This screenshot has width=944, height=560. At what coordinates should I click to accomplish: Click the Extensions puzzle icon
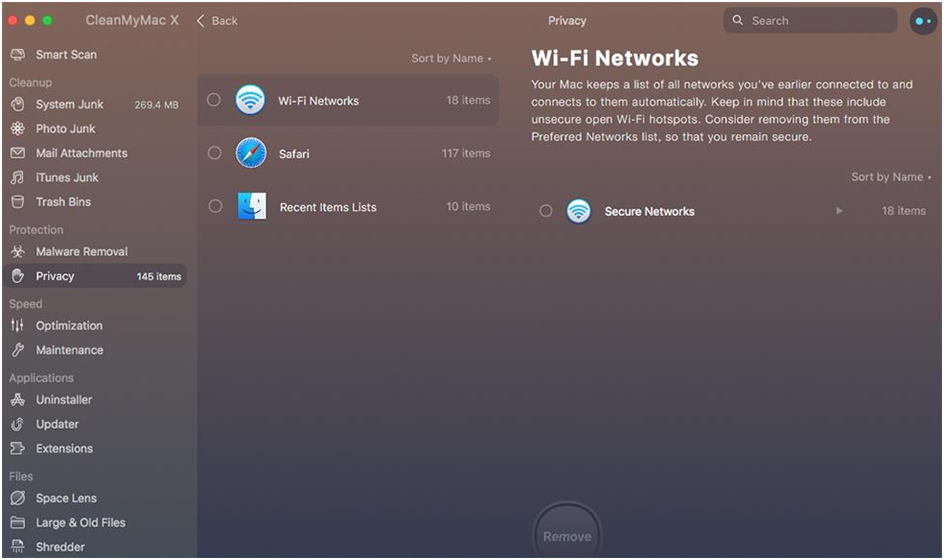(17, 449)
